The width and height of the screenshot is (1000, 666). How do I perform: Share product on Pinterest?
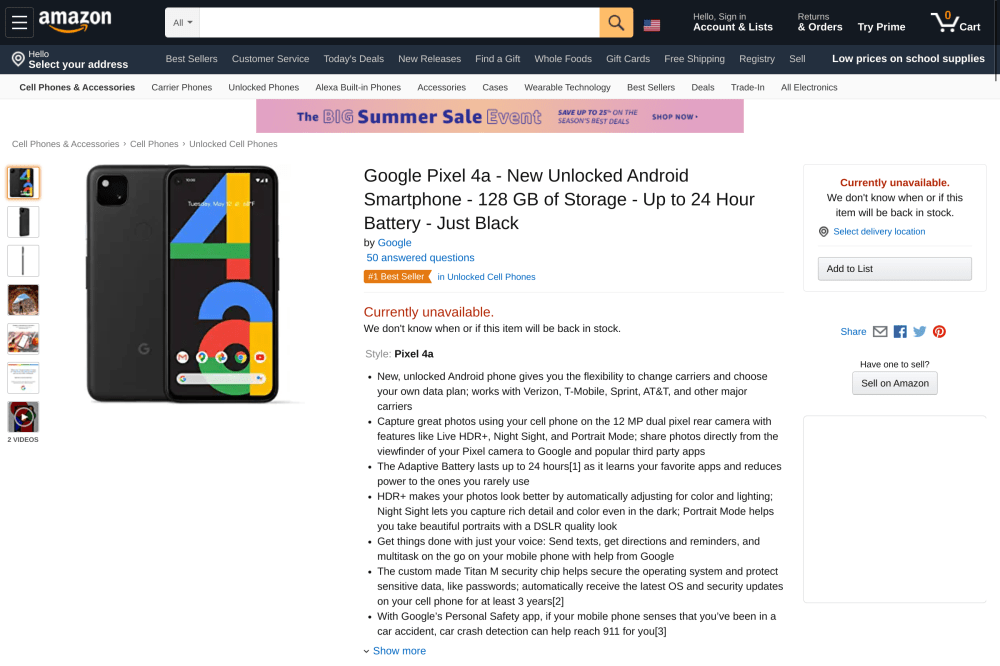[x=939, y=332]
